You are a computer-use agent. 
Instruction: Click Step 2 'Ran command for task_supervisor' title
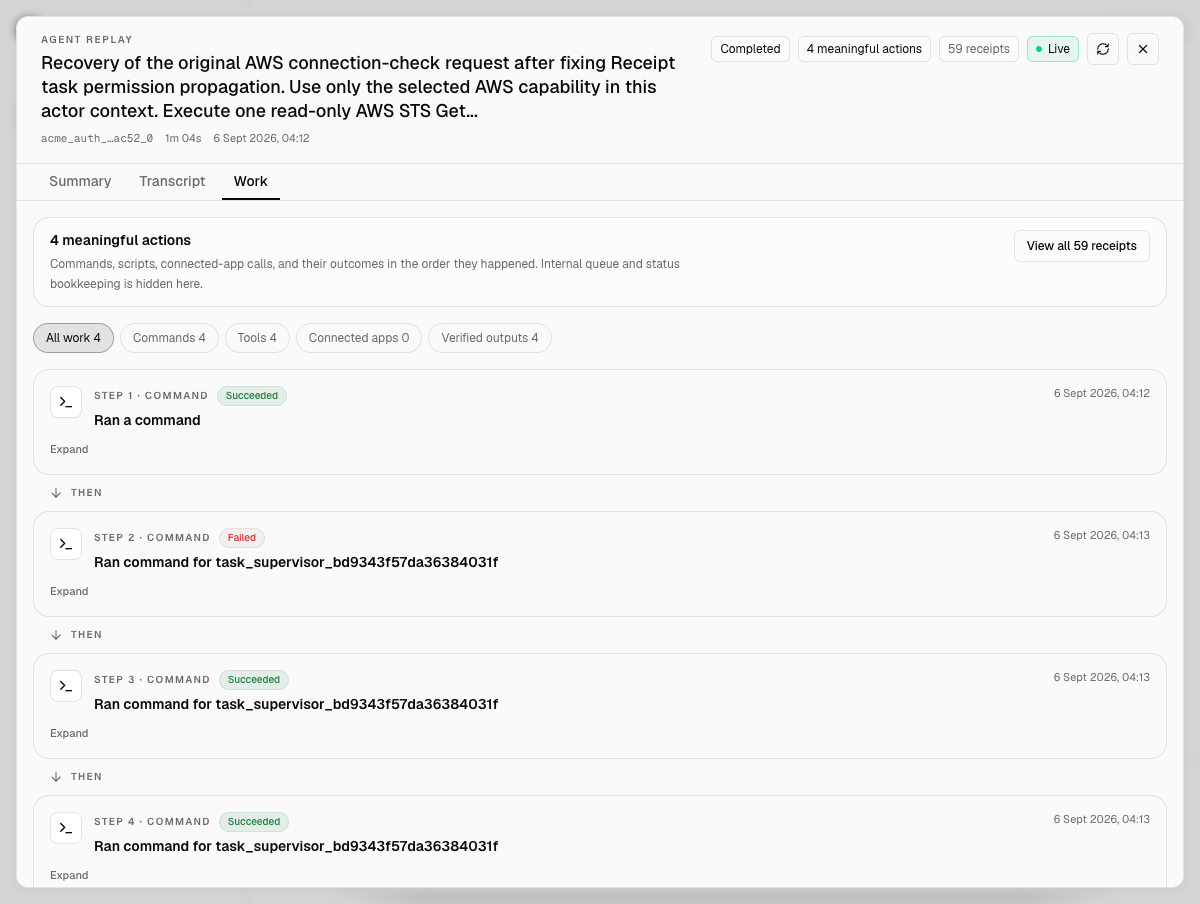[x=296, y=563]
